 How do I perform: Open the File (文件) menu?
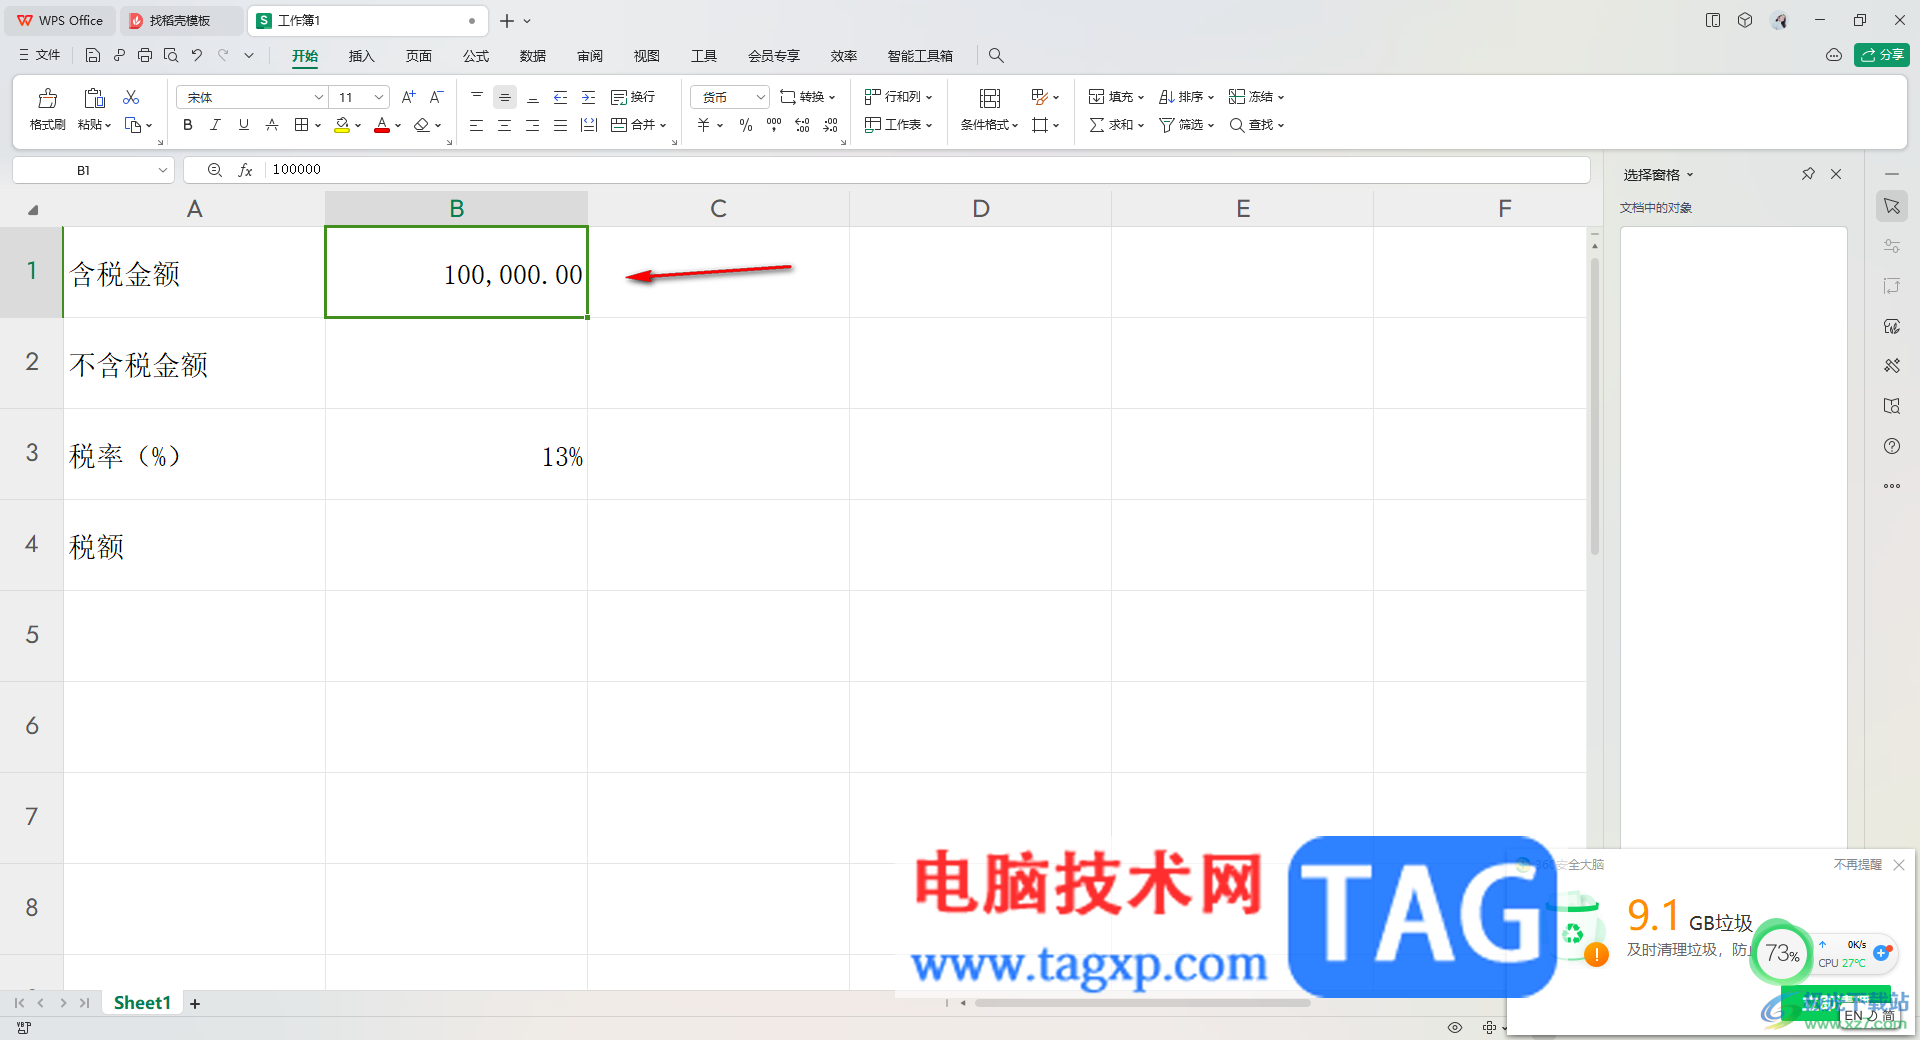point(40,55)
